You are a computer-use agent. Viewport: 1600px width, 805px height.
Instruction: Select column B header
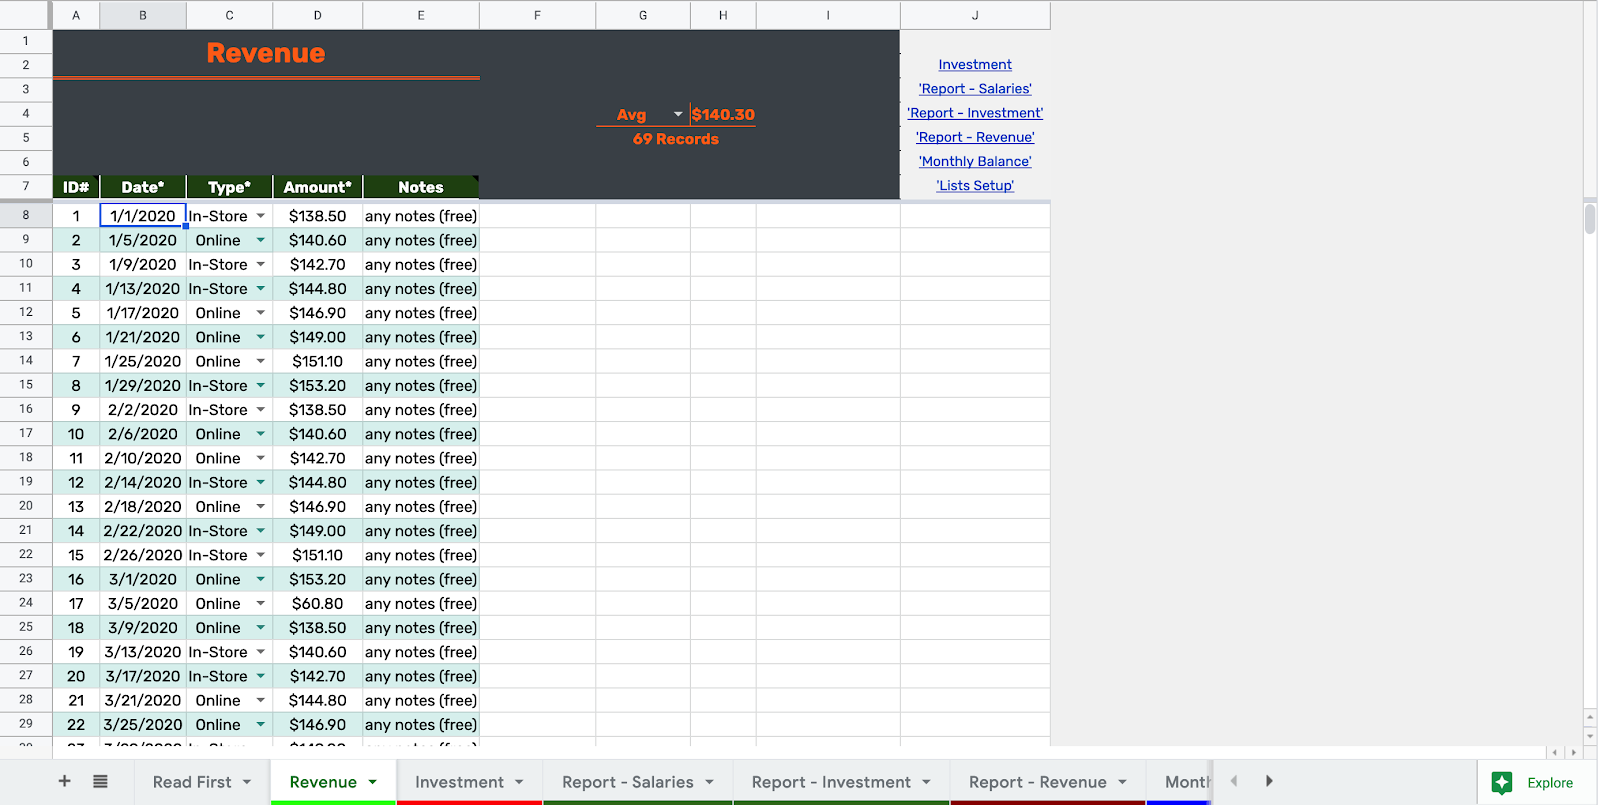[143, 15]
